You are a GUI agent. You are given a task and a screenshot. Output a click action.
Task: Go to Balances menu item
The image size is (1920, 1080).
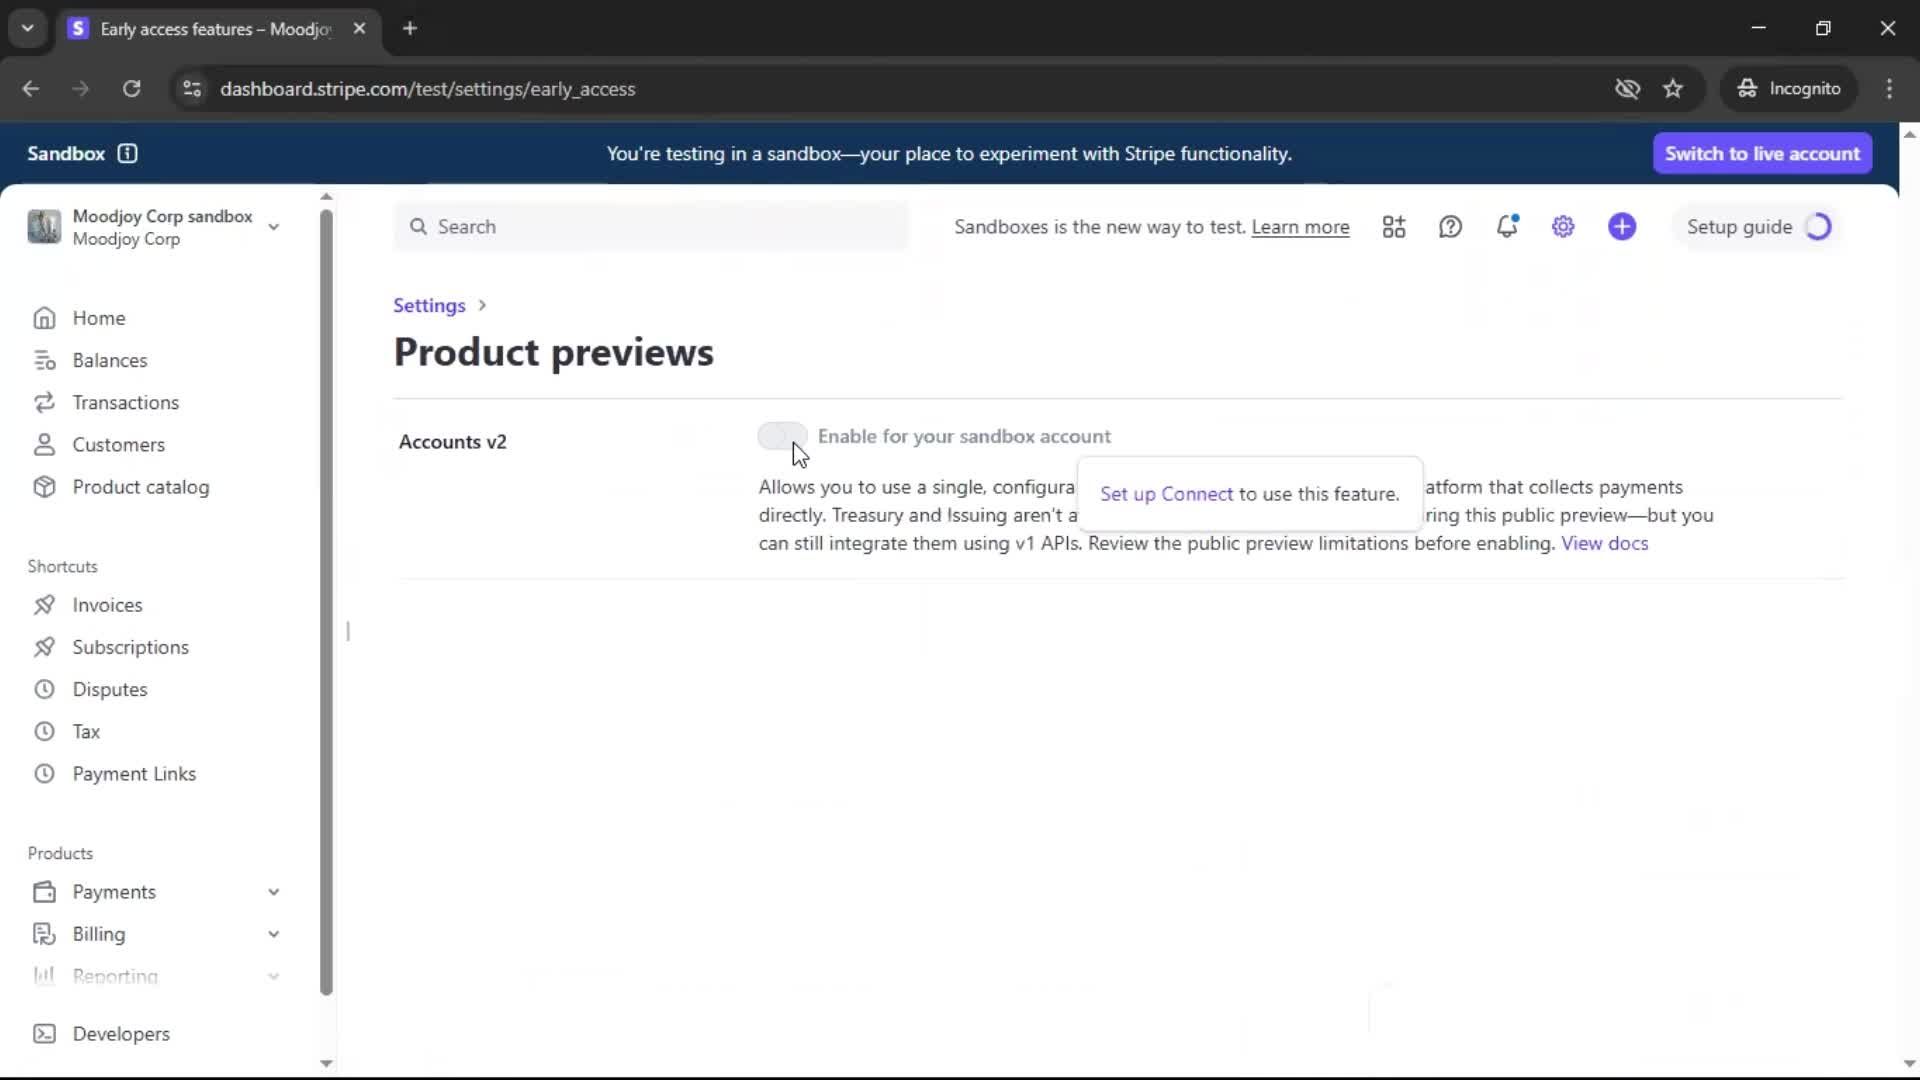pos(109,360)
